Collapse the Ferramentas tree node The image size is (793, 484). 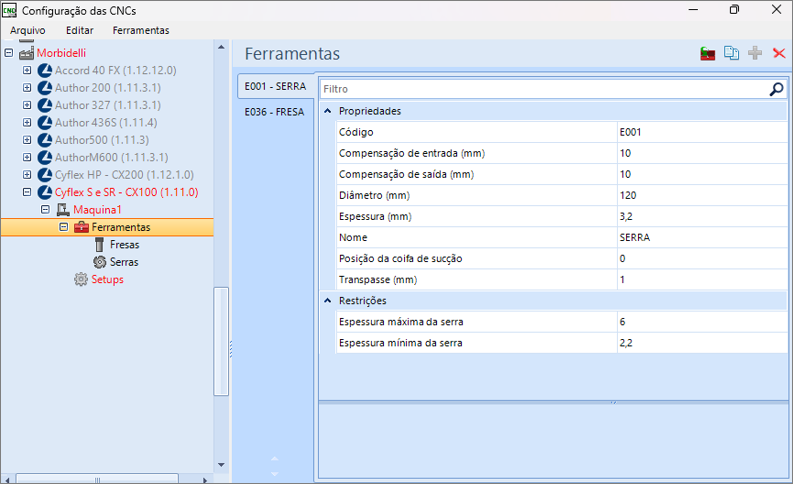point(63,227)
